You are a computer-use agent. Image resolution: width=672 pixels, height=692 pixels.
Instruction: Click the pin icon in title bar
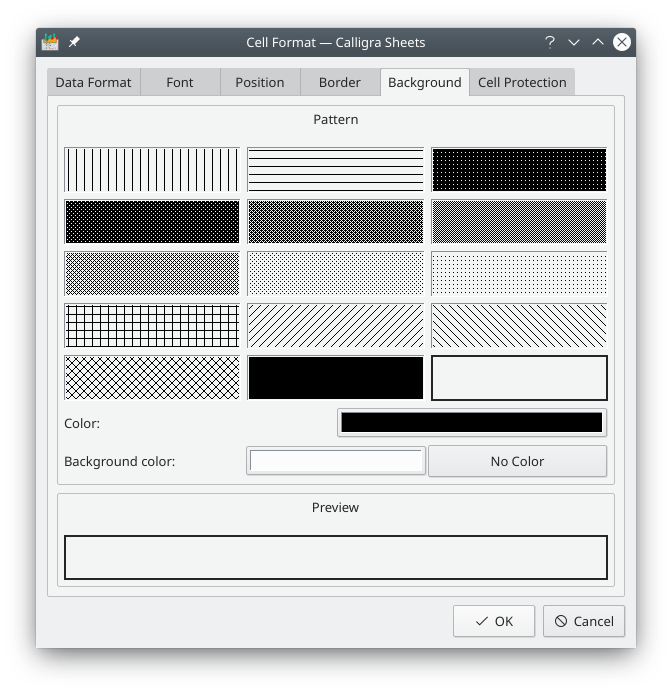coord(74,42)
